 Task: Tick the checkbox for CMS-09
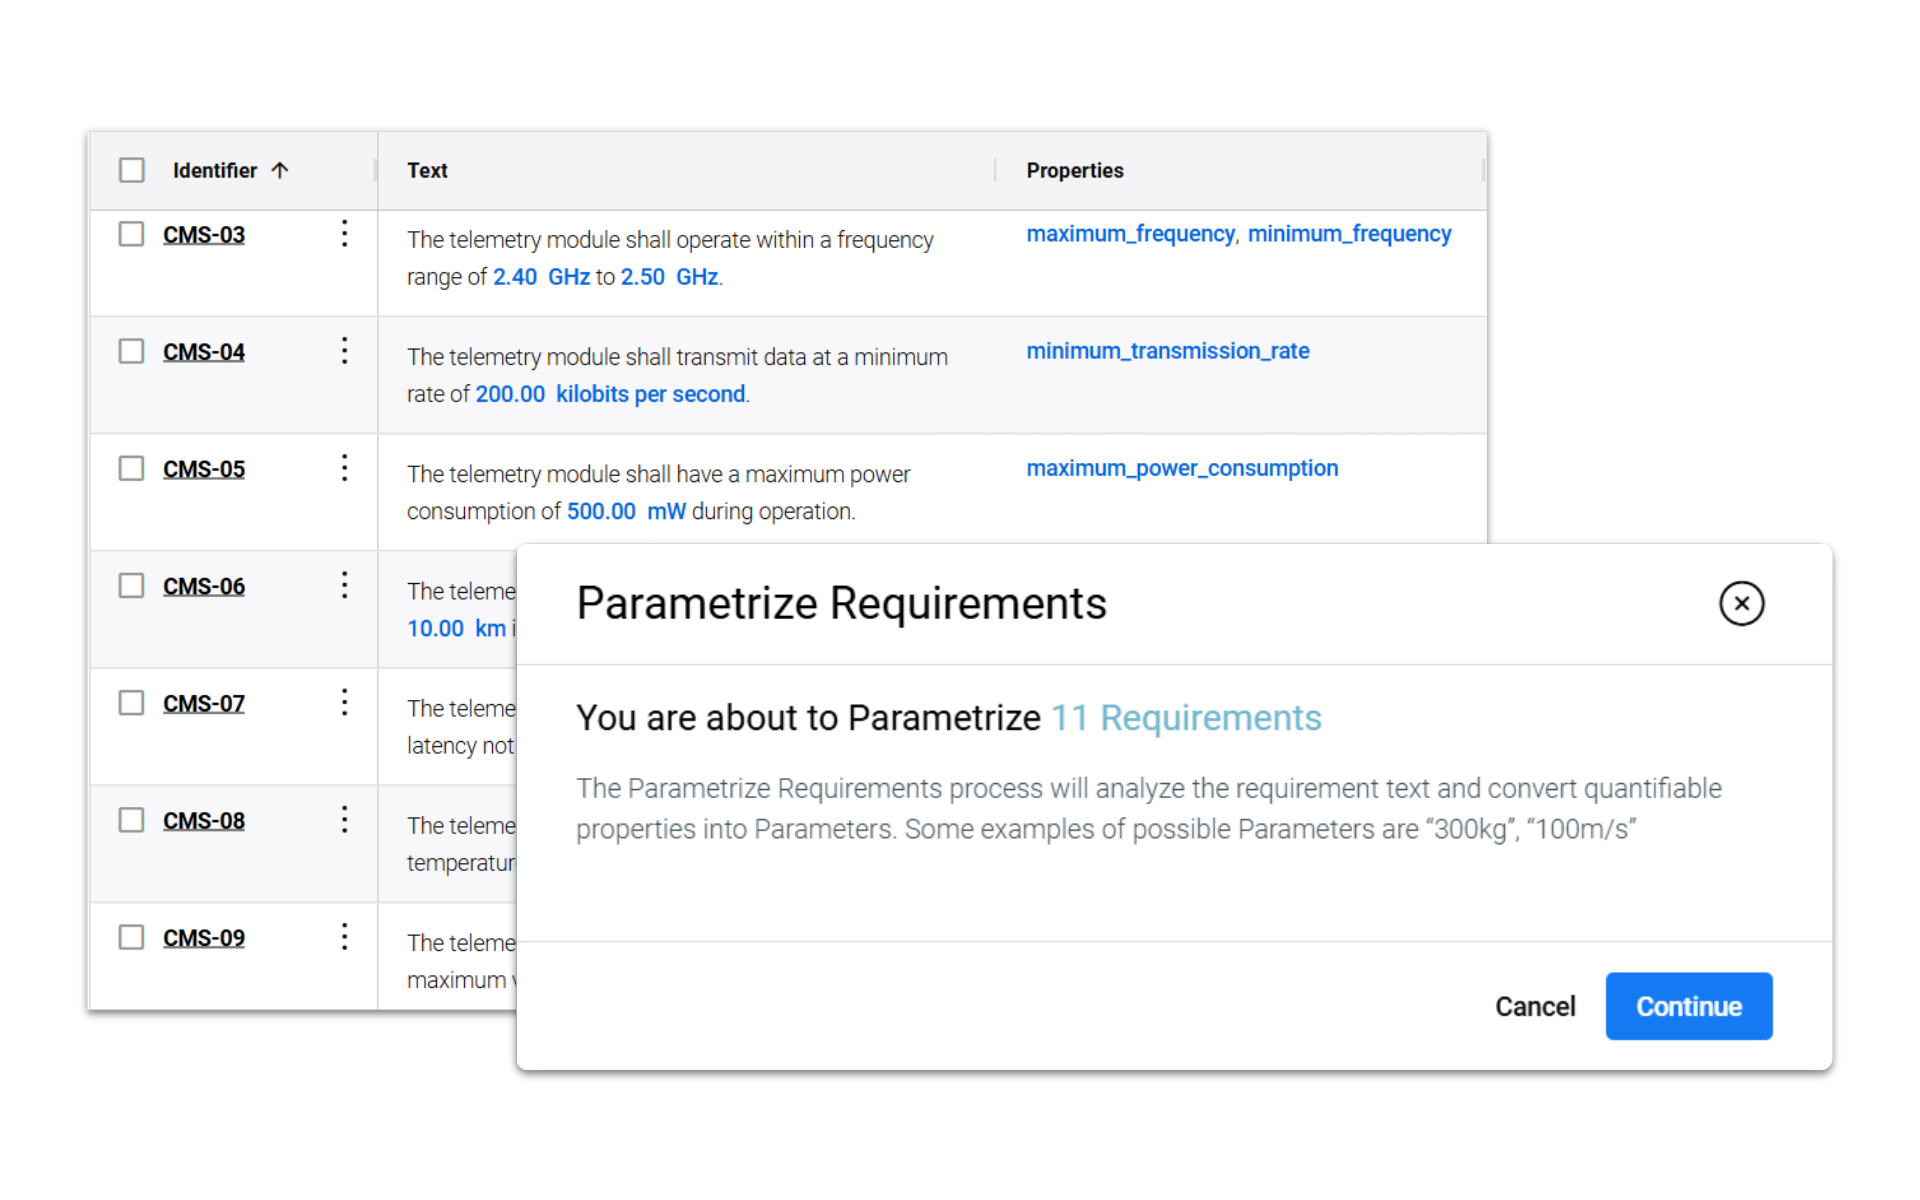[x=132, y=937]
